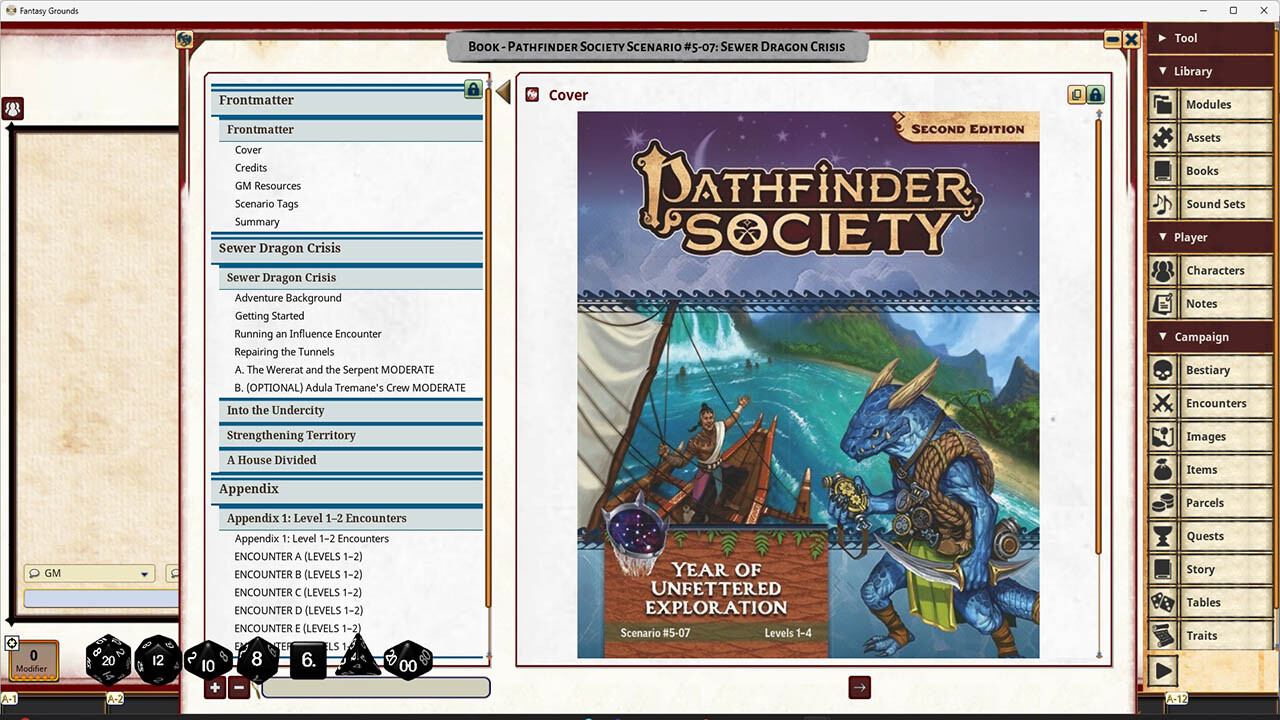Roll the d12 die
1280x720 pixels.
[x=157, y=660]
